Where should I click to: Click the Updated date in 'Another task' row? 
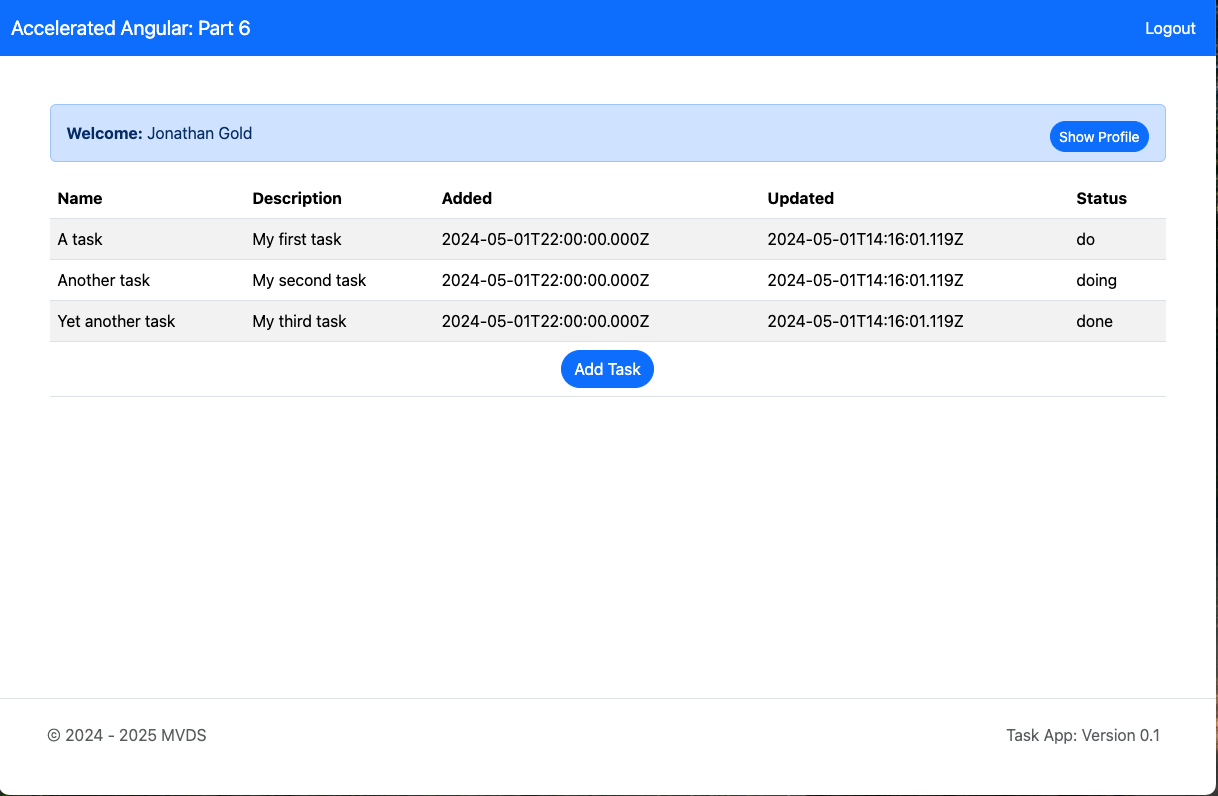[866, 280]
